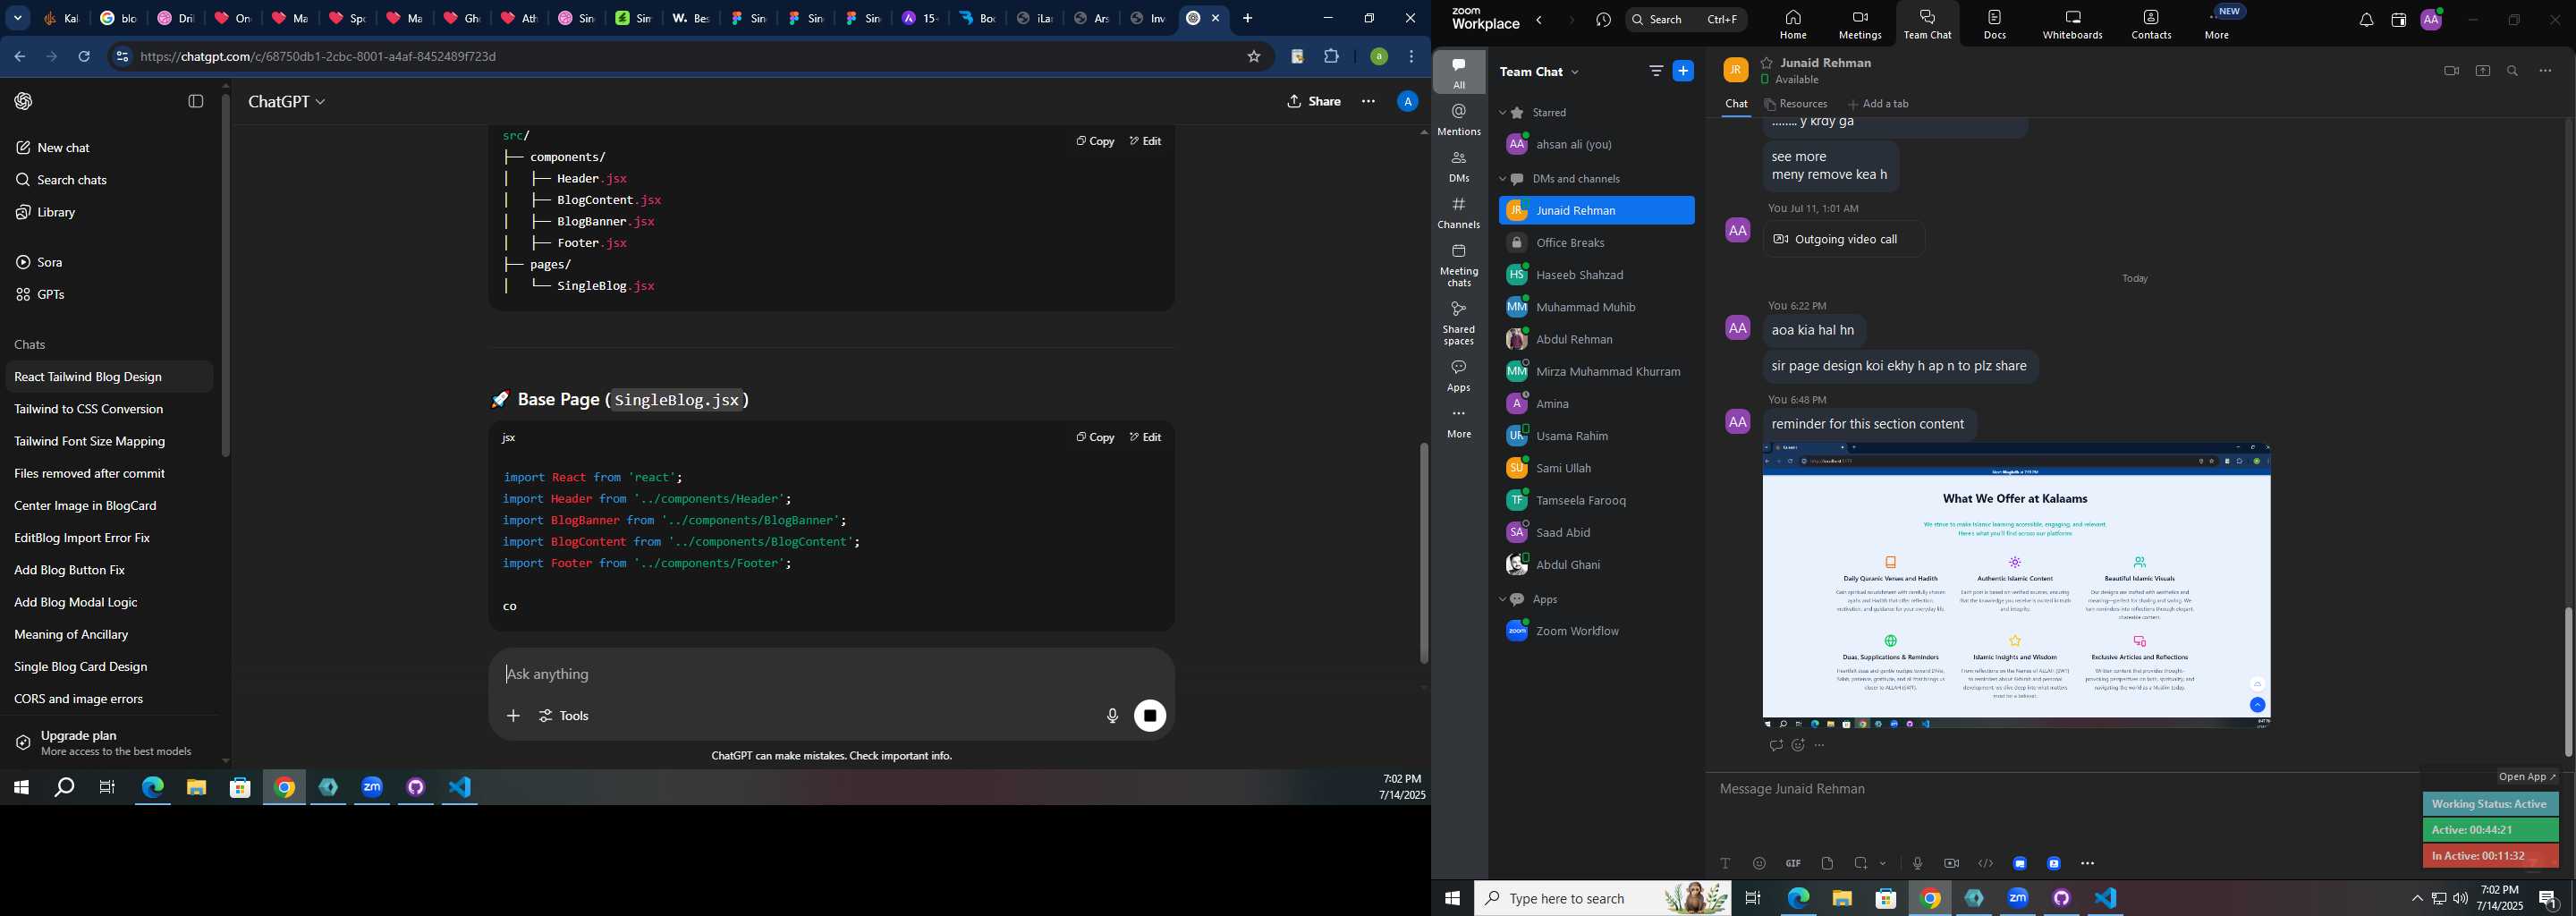Click Zoom back navigation arrow

point(1540,20)
